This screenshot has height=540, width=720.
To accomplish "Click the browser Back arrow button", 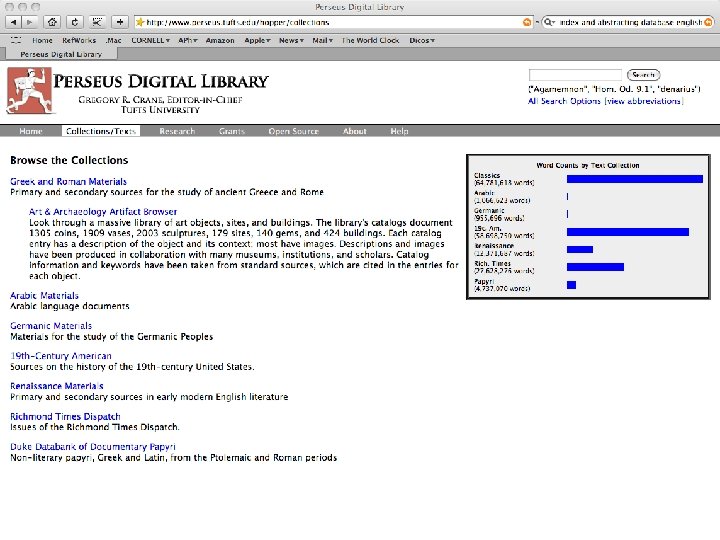I will (x=13, y=22).
